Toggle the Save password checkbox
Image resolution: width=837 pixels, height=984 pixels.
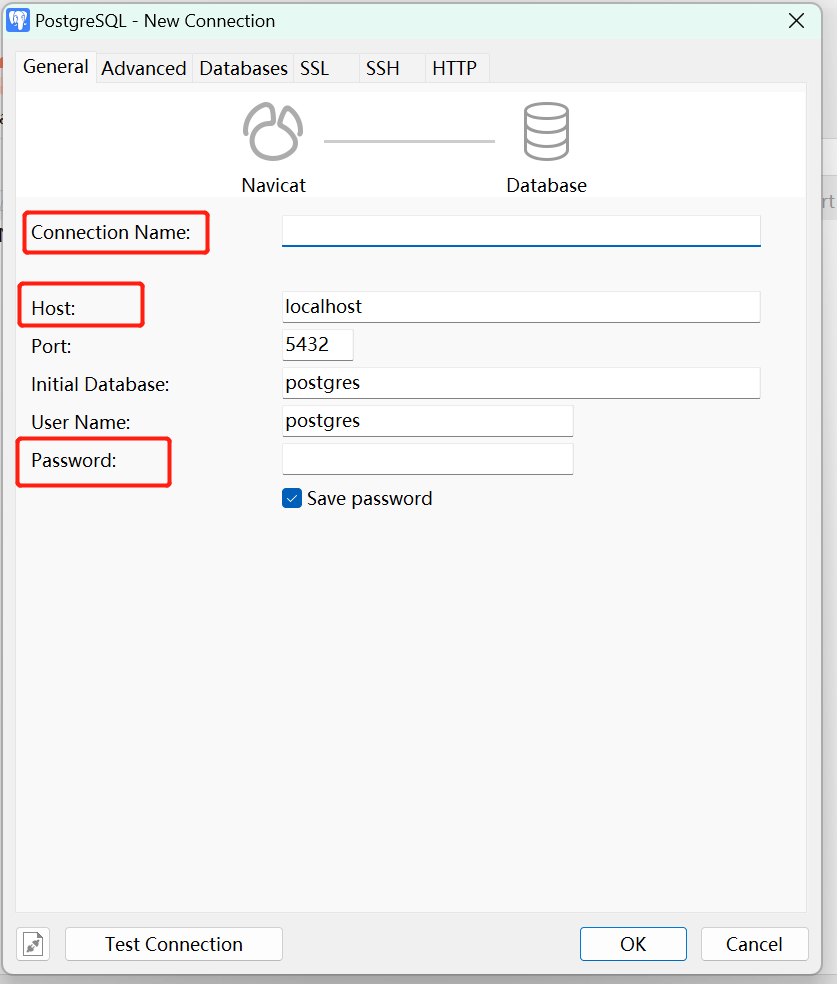pos(292,498)
